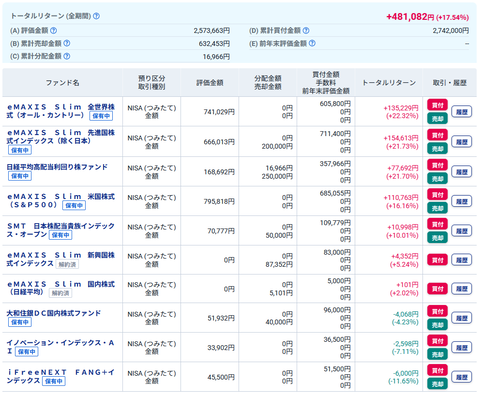Click help icon next to (E) 前年末評価金額
Viewport: 480px width, 397px height.
(x=312, y=43)
